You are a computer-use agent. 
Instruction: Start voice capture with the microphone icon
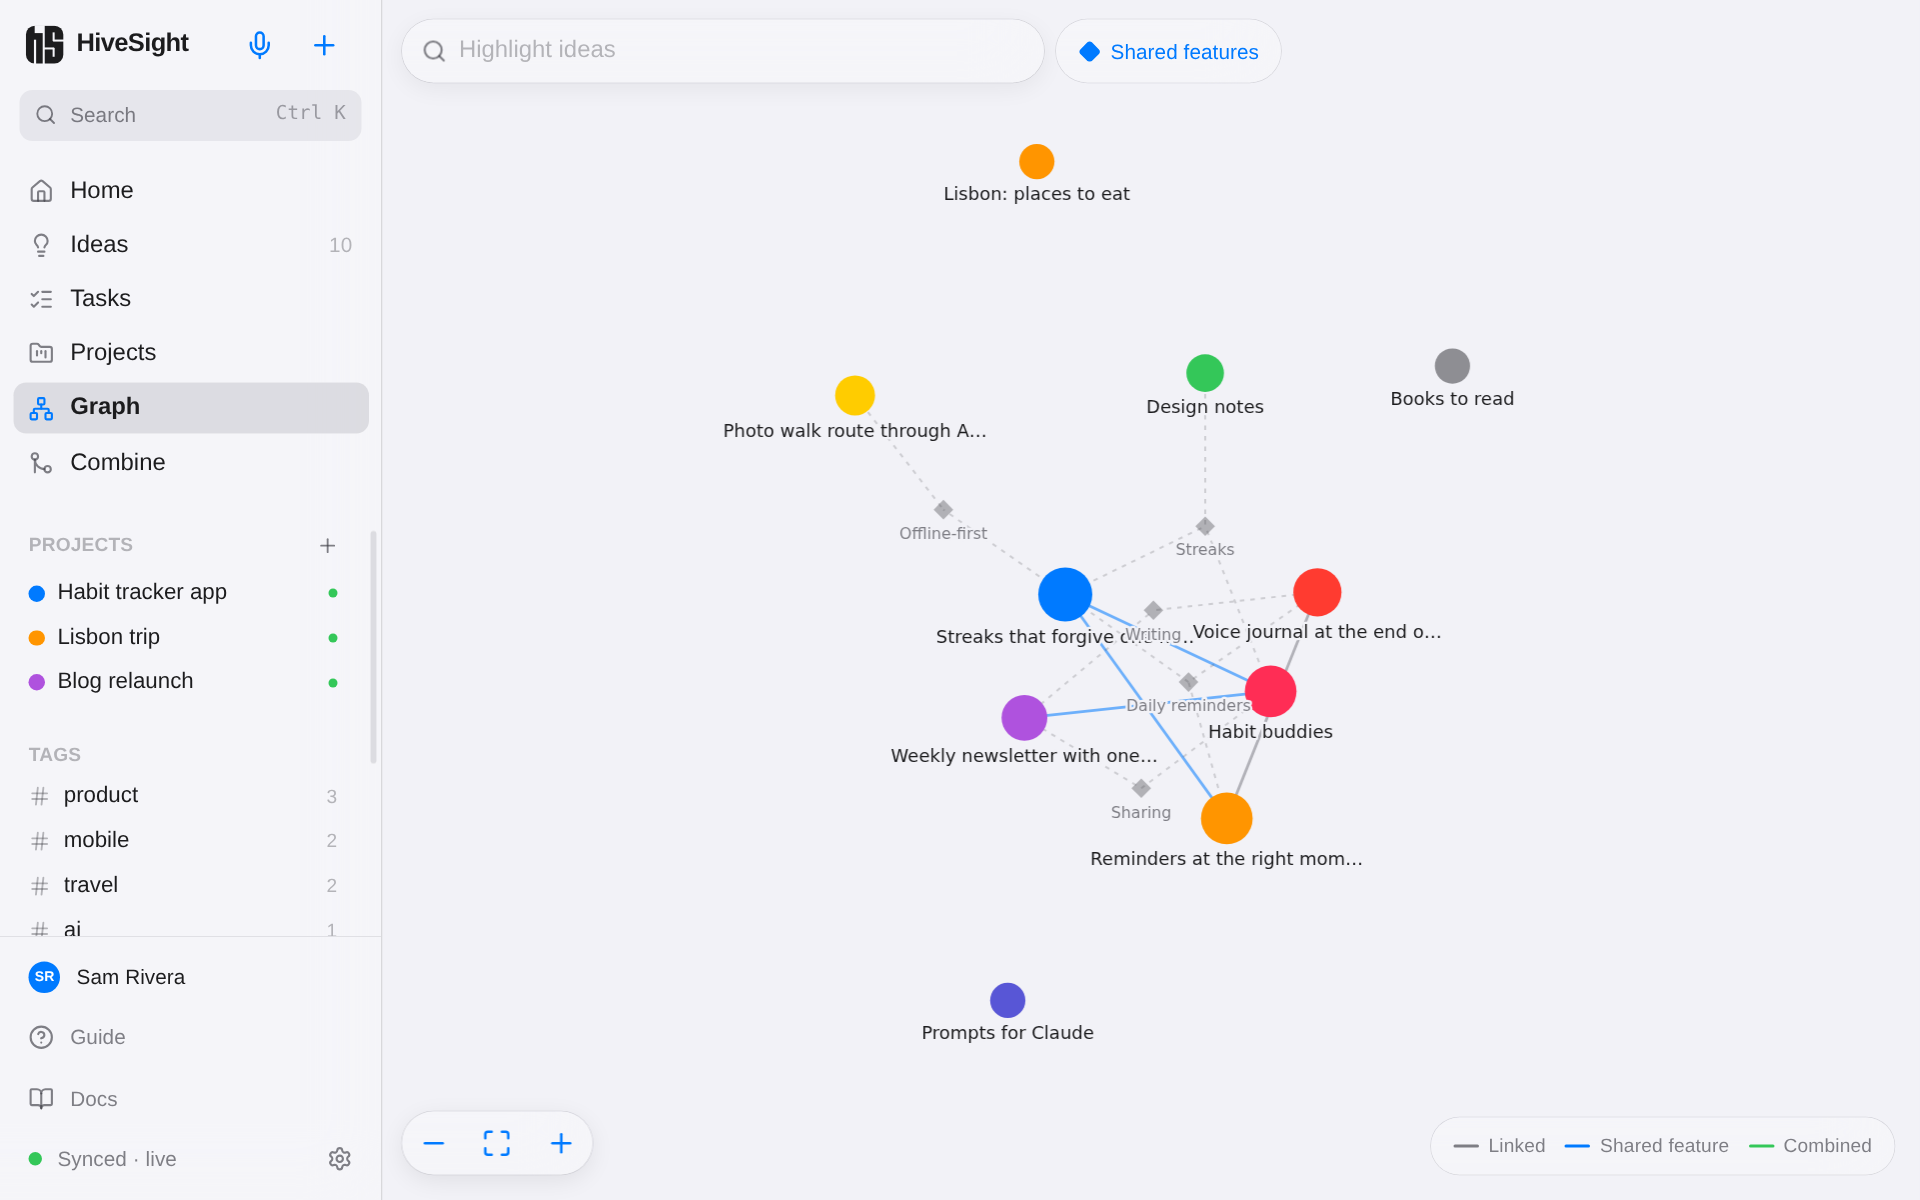tap(260, 45)
